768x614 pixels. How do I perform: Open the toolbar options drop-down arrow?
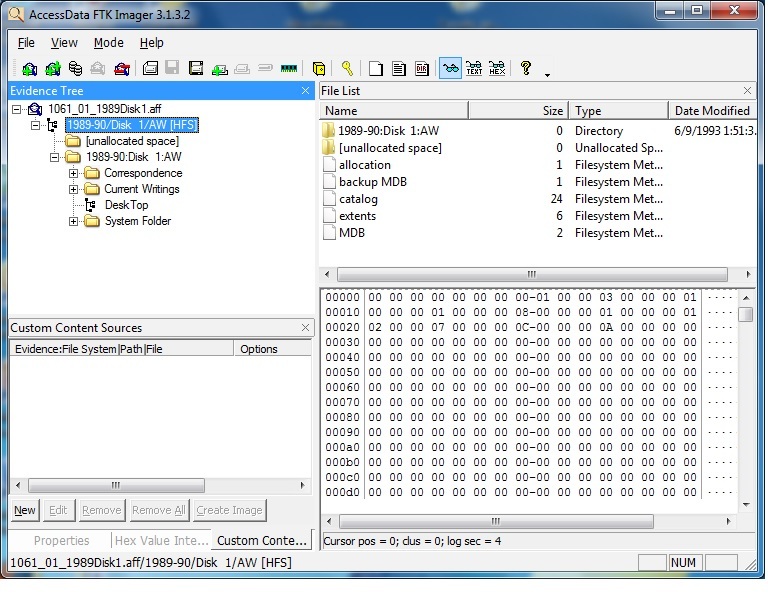[x=548, y=75]
